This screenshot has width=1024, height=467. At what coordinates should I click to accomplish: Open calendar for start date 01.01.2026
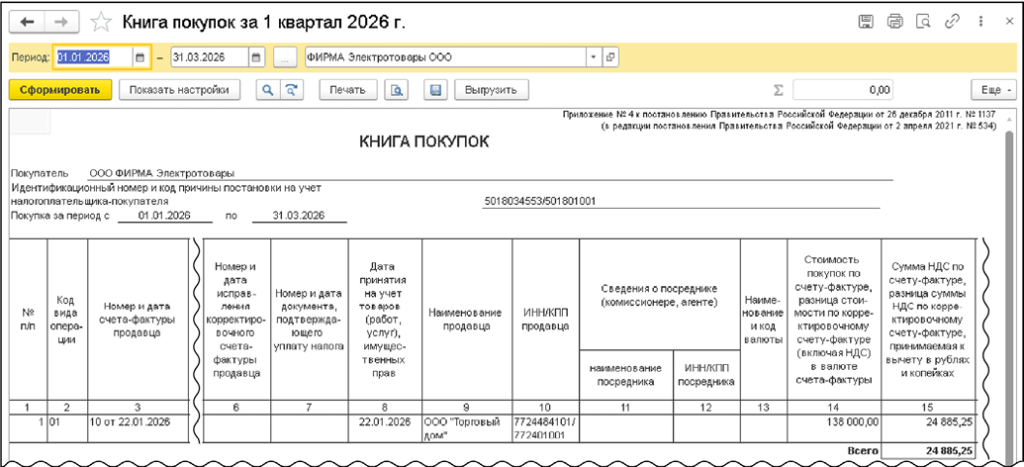click(x=140, y=57)
